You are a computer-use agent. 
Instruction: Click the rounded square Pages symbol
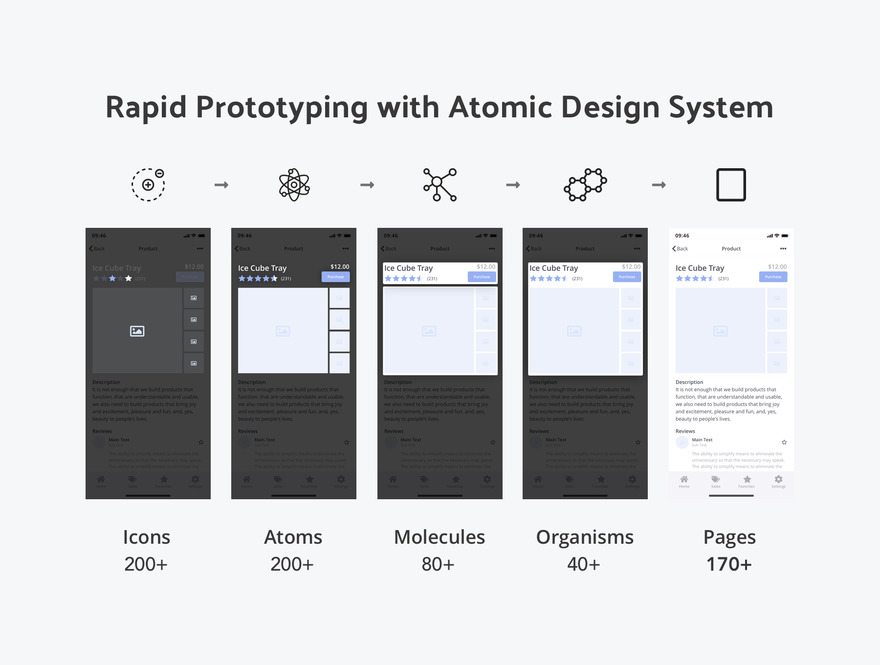click(x=731, y=184)
